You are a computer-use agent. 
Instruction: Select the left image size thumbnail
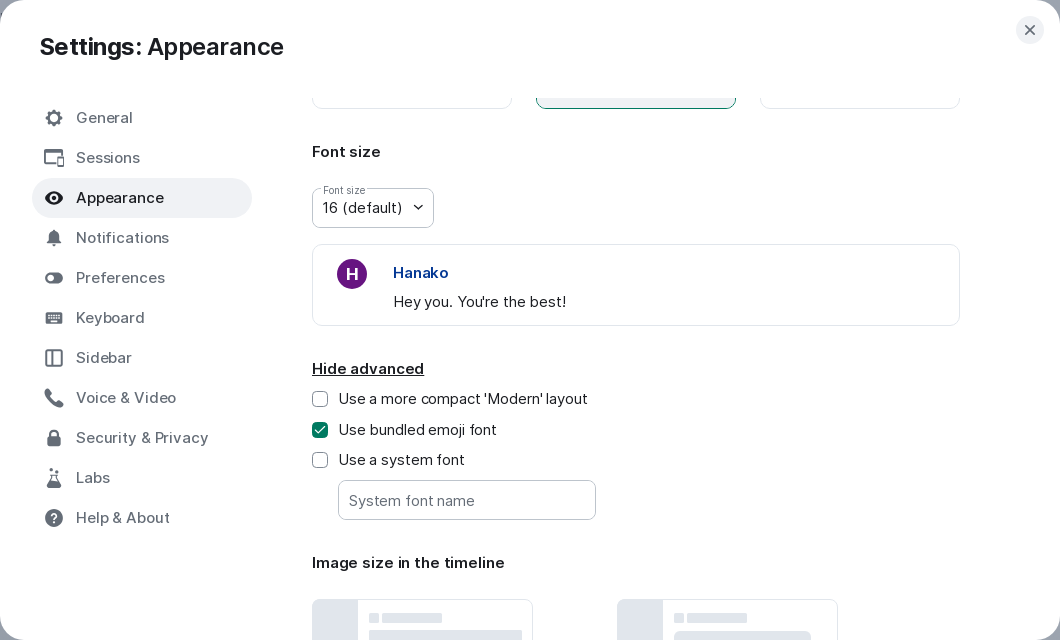[422, 619]
